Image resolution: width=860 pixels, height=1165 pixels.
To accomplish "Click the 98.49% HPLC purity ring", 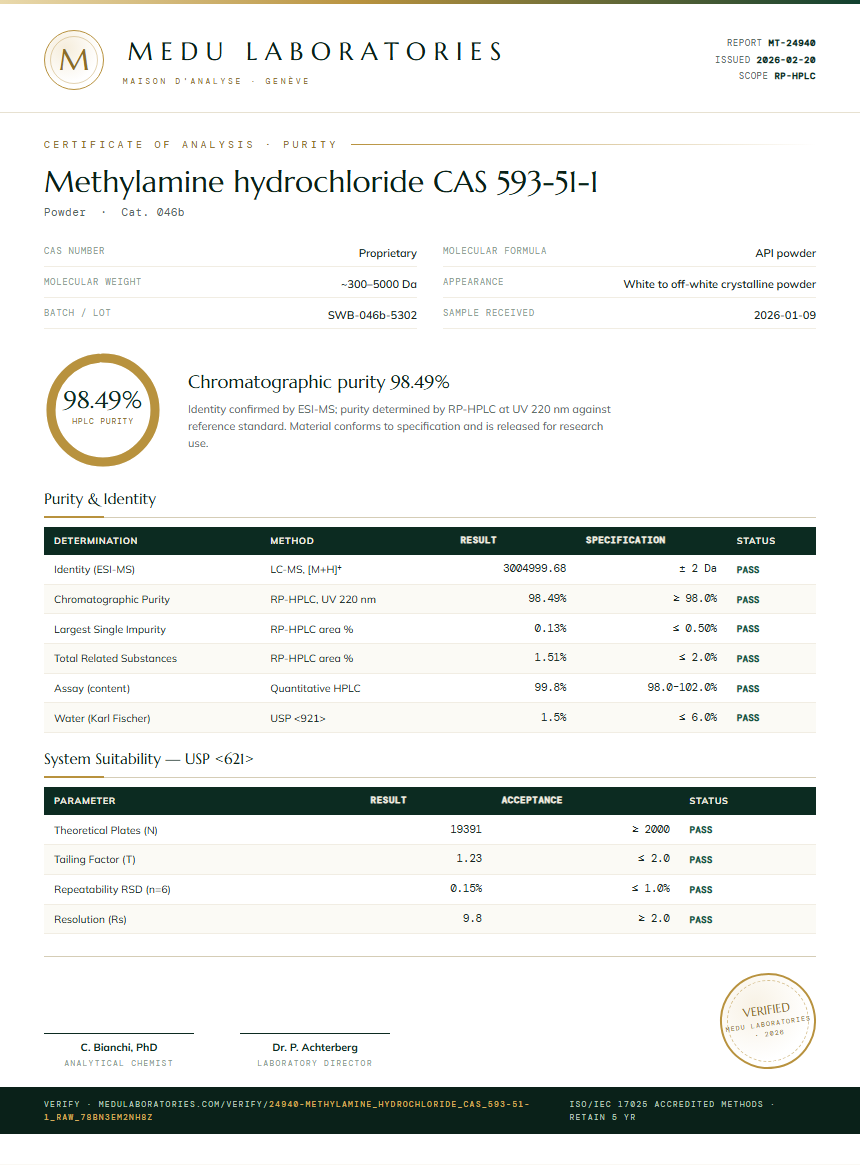I will 103,410.
